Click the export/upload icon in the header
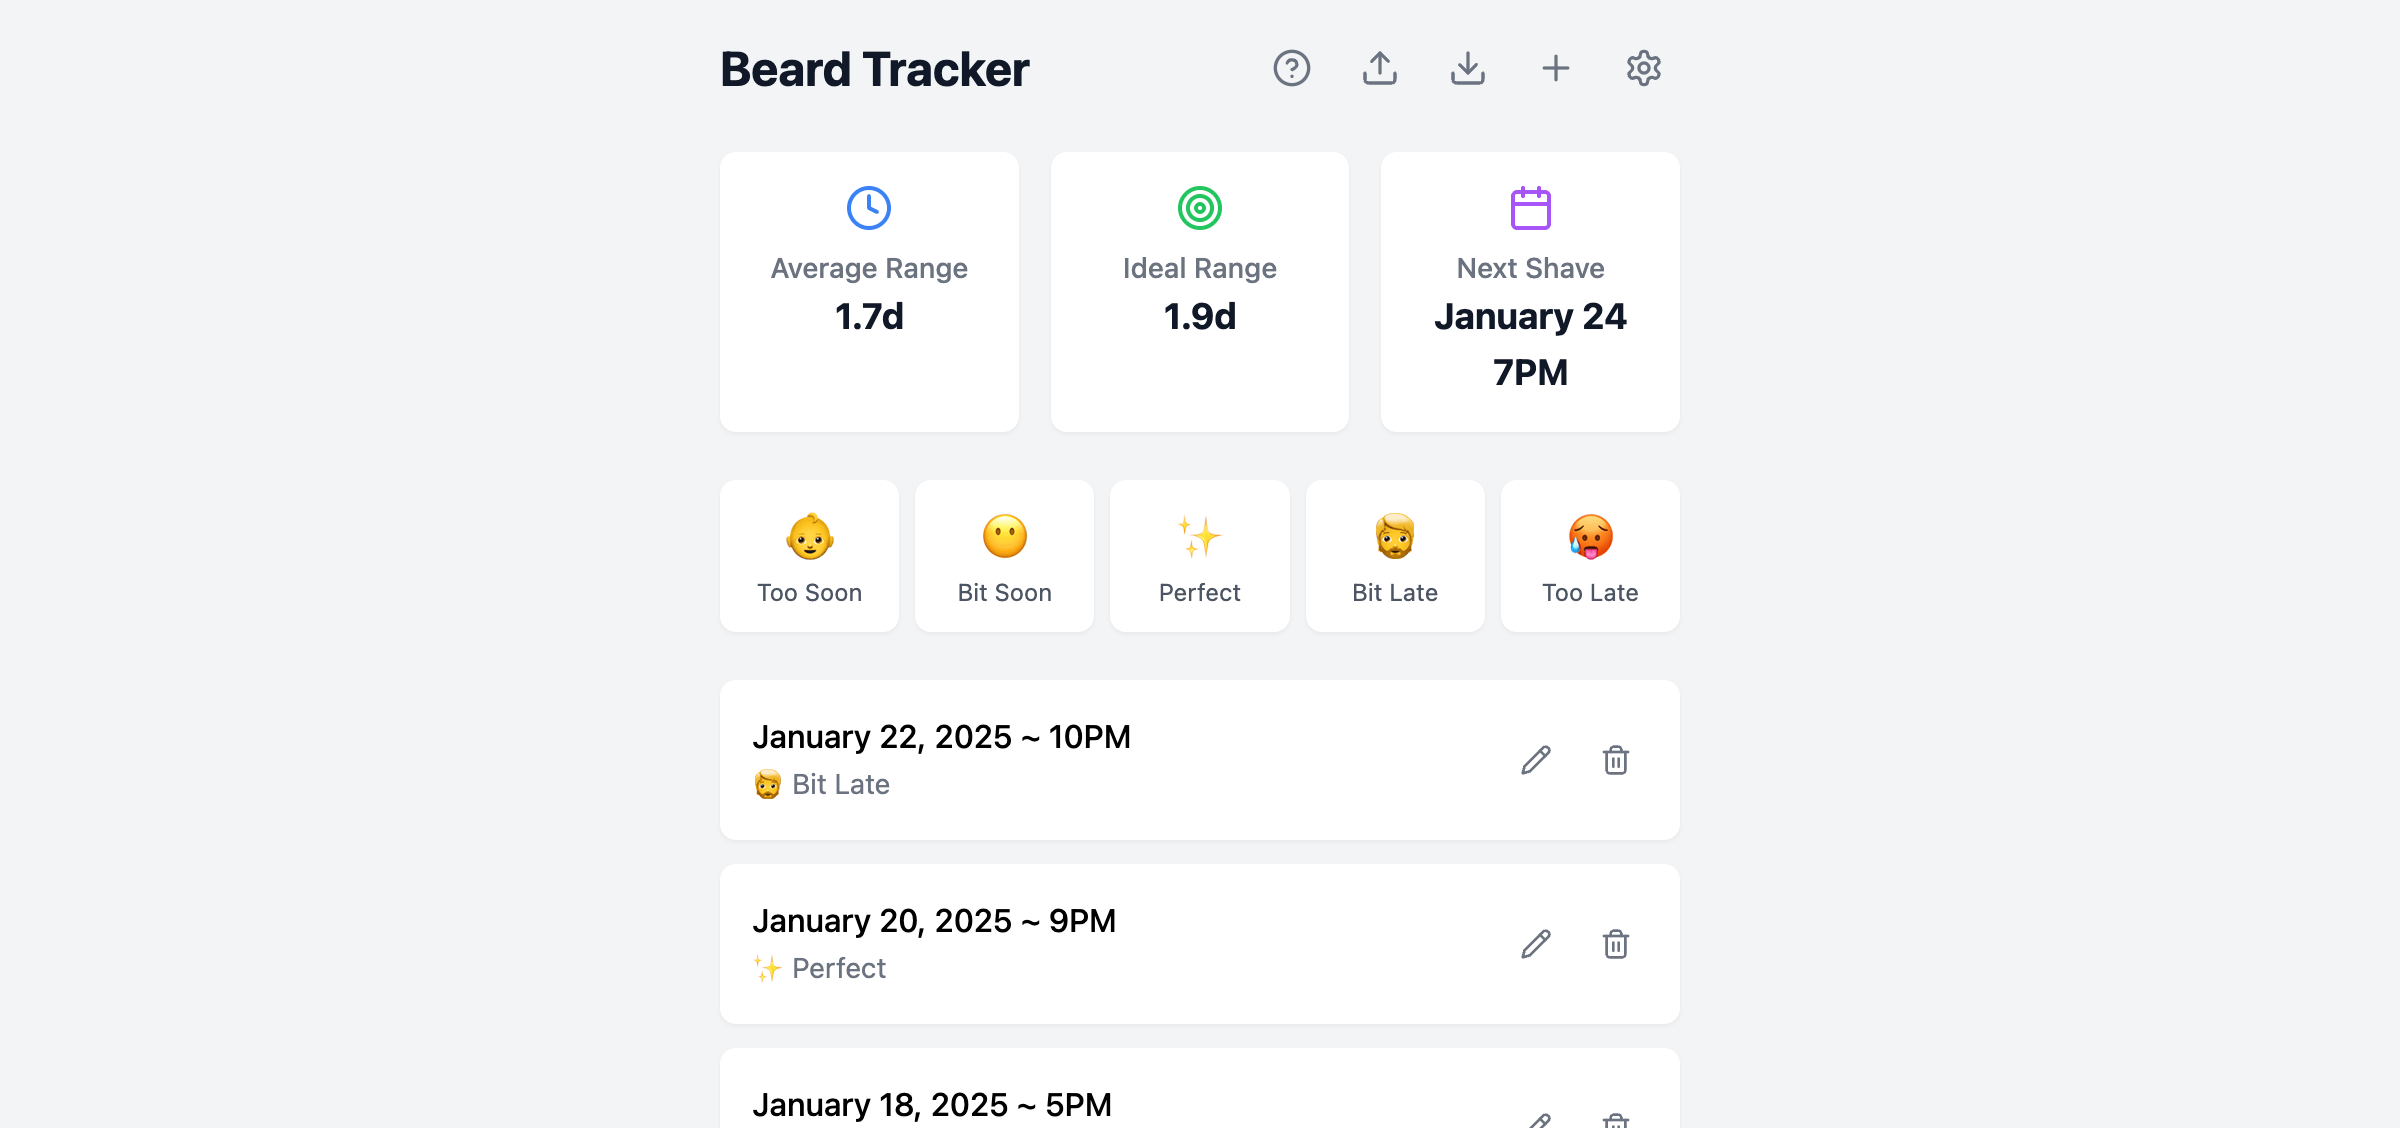 click(x=1380, y=68)
